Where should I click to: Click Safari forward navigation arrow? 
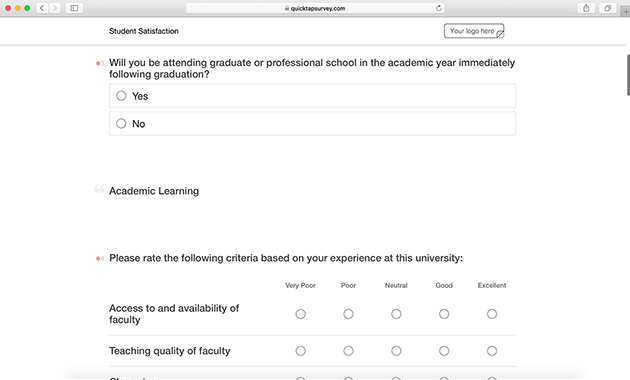click(55, 8)
